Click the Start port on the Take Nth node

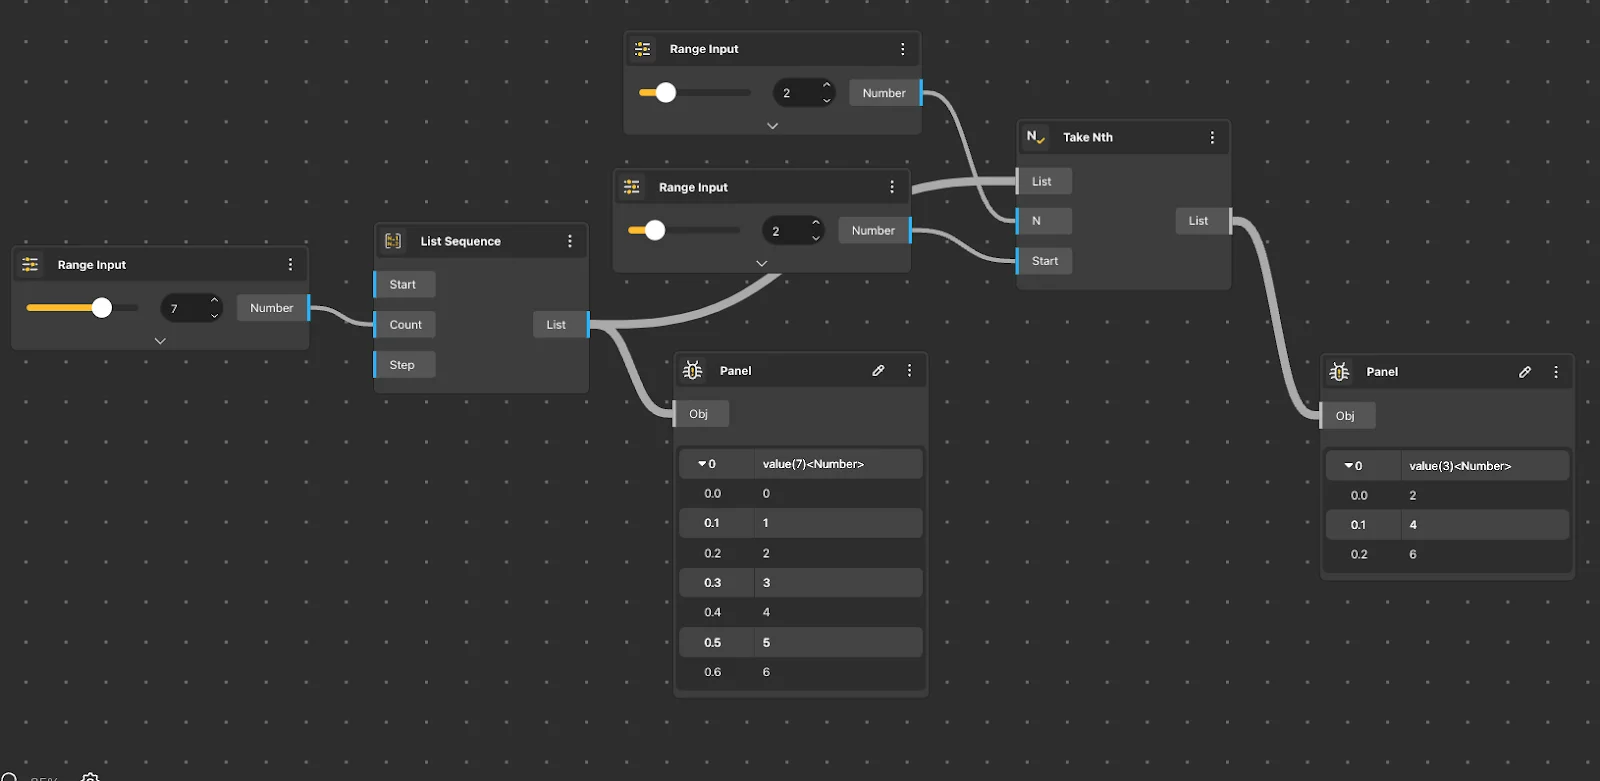pyautogui.click(x=1044, y=261)
